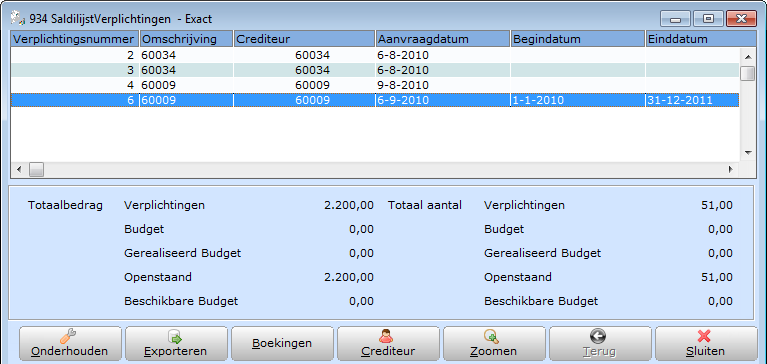Click the horizontal scrollbar right arrow

[x=731, y=170]
